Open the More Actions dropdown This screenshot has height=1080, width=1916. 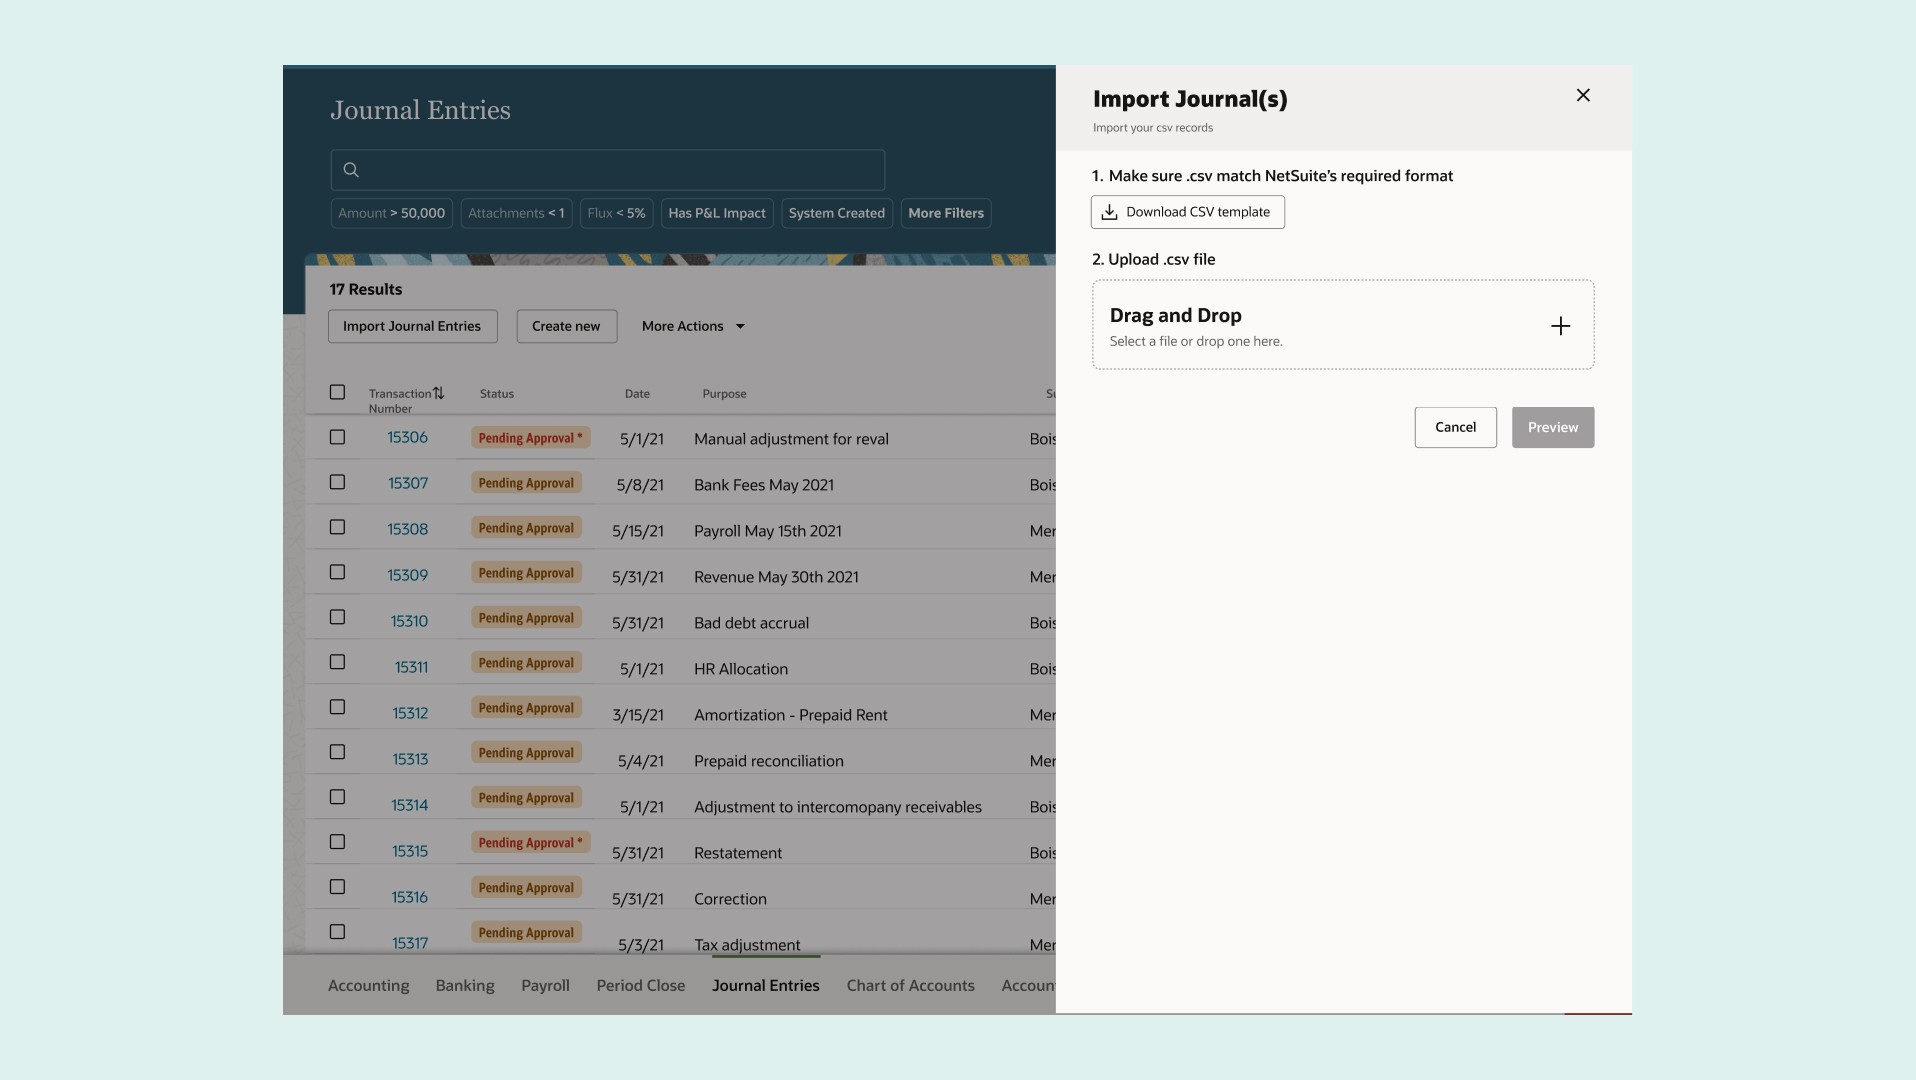tap(693, 326)
